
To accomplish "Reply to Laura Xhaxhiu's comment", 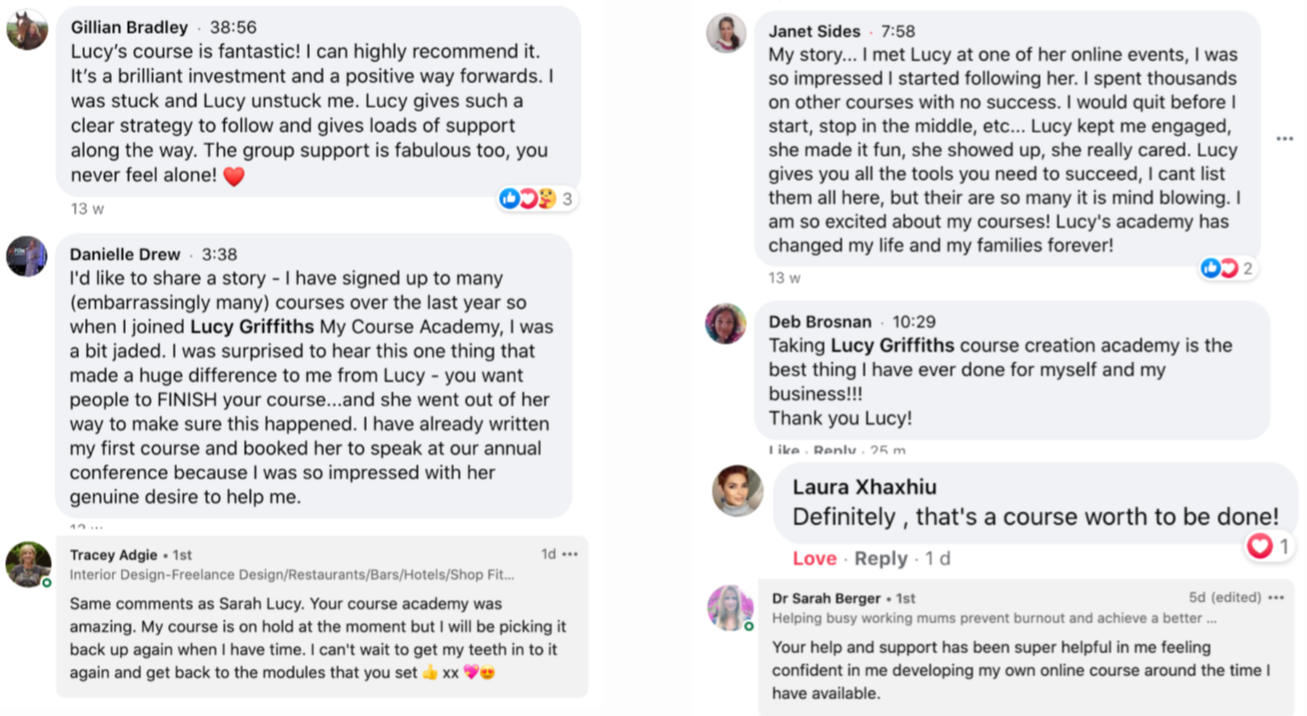I will pos(880,559).
